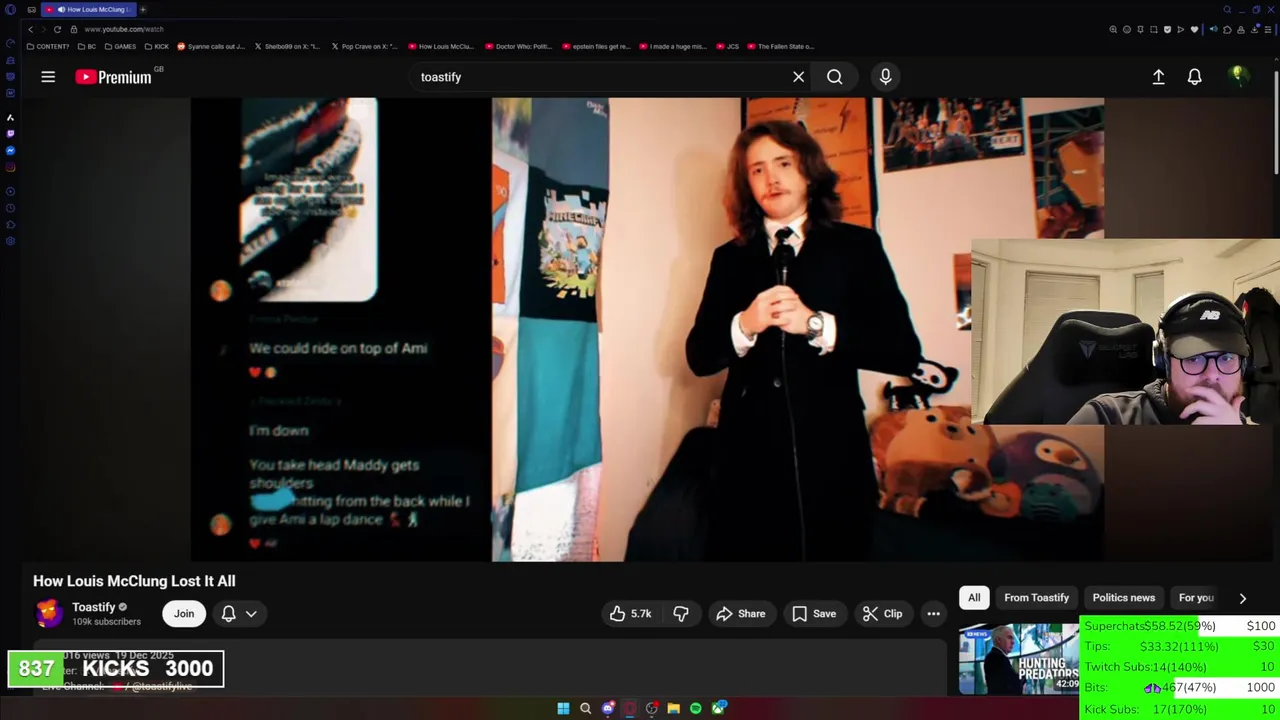Open the Twitch sidebar icon
The height and width of the screenshot is (720, 1280).
click(10, 133)
